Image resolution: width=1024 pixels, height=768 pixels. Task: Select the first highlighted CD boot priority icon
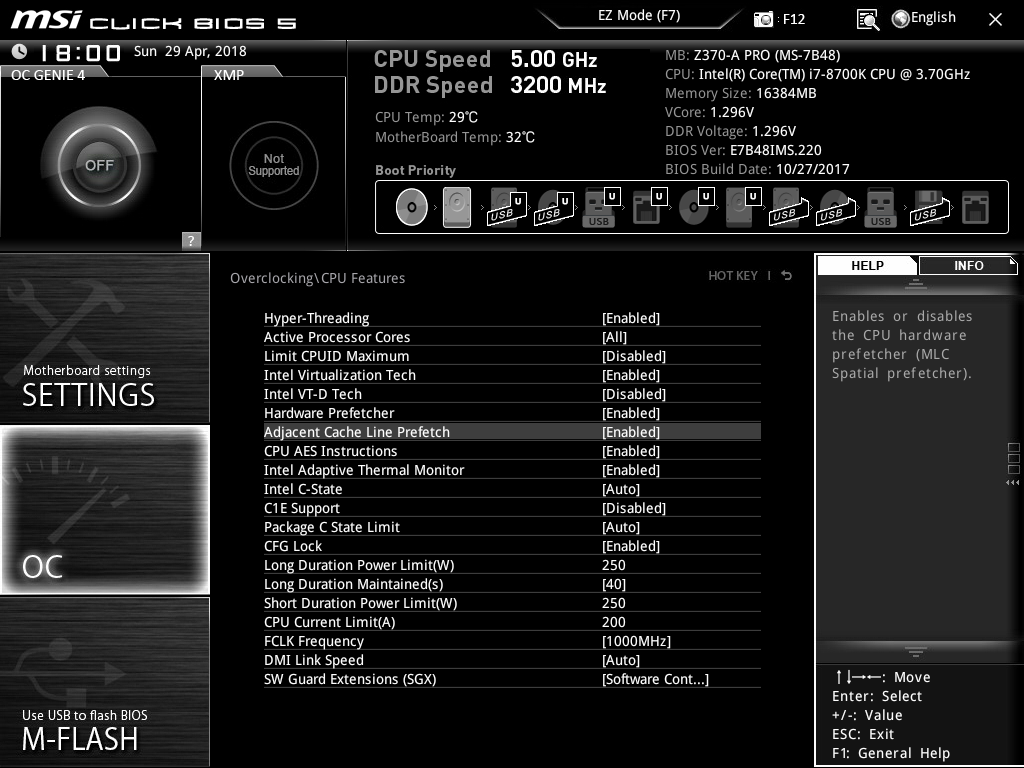[411, 207]
